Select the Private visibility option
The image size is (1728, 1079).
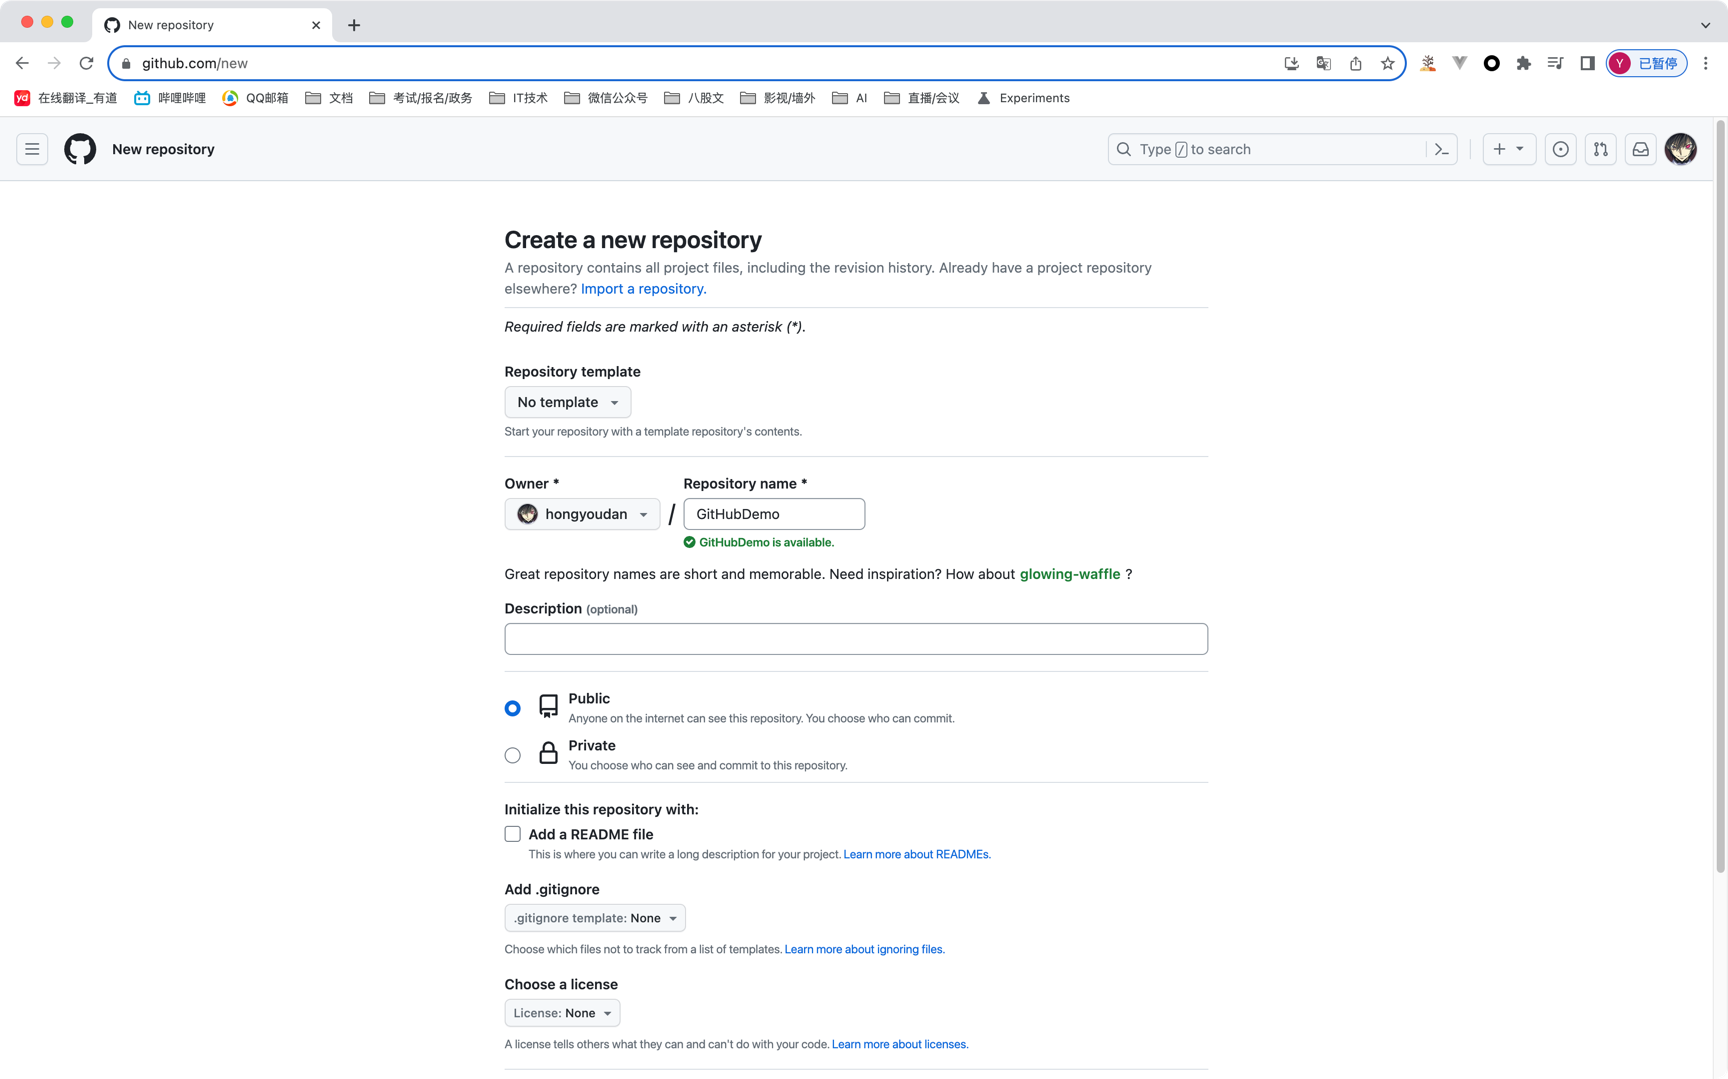tap(513, 755)
